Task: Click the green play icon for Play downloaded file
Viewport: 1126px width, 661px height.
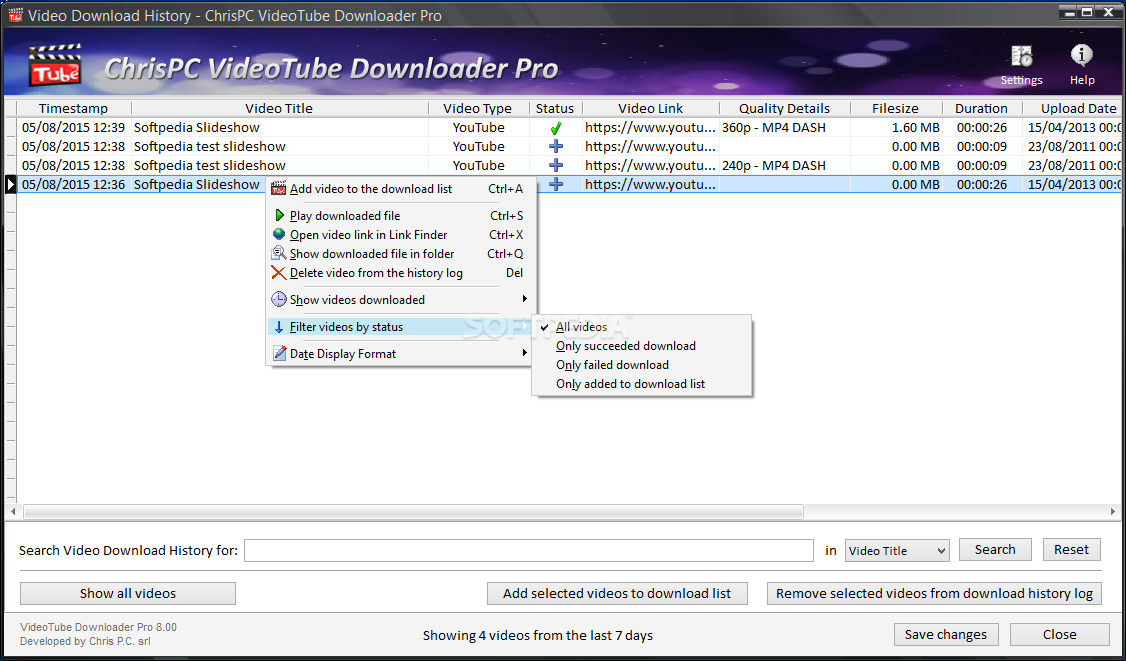Action: tap(279, 216)
